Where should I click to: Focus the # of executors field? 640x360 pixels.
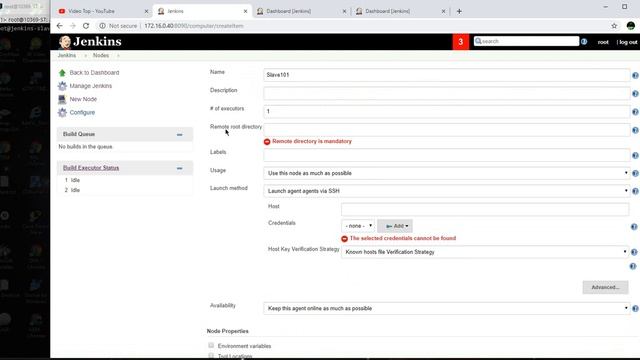pyautogui.click(x=447, y=111)
